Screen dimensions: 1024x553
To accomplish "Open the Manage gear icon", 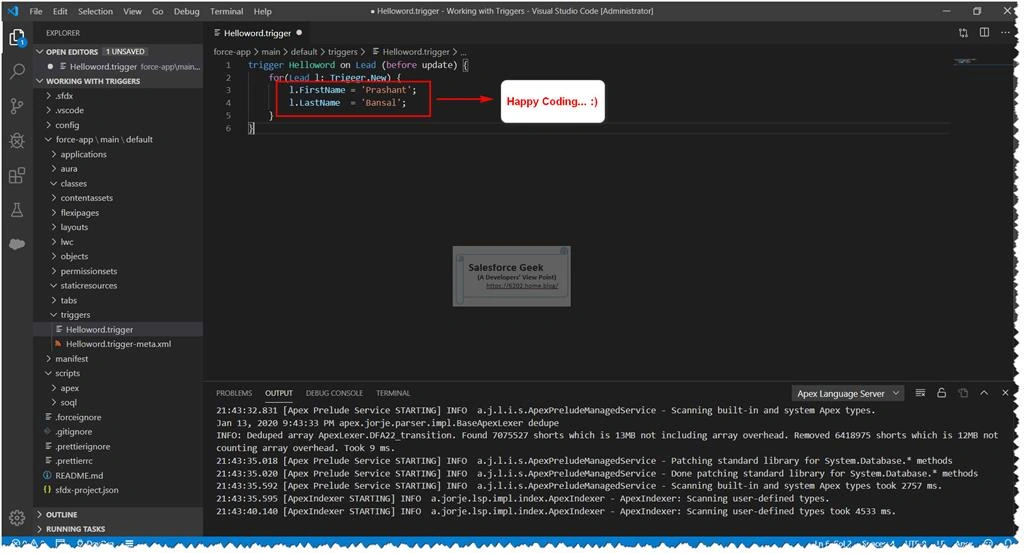I will coord(17,518).
